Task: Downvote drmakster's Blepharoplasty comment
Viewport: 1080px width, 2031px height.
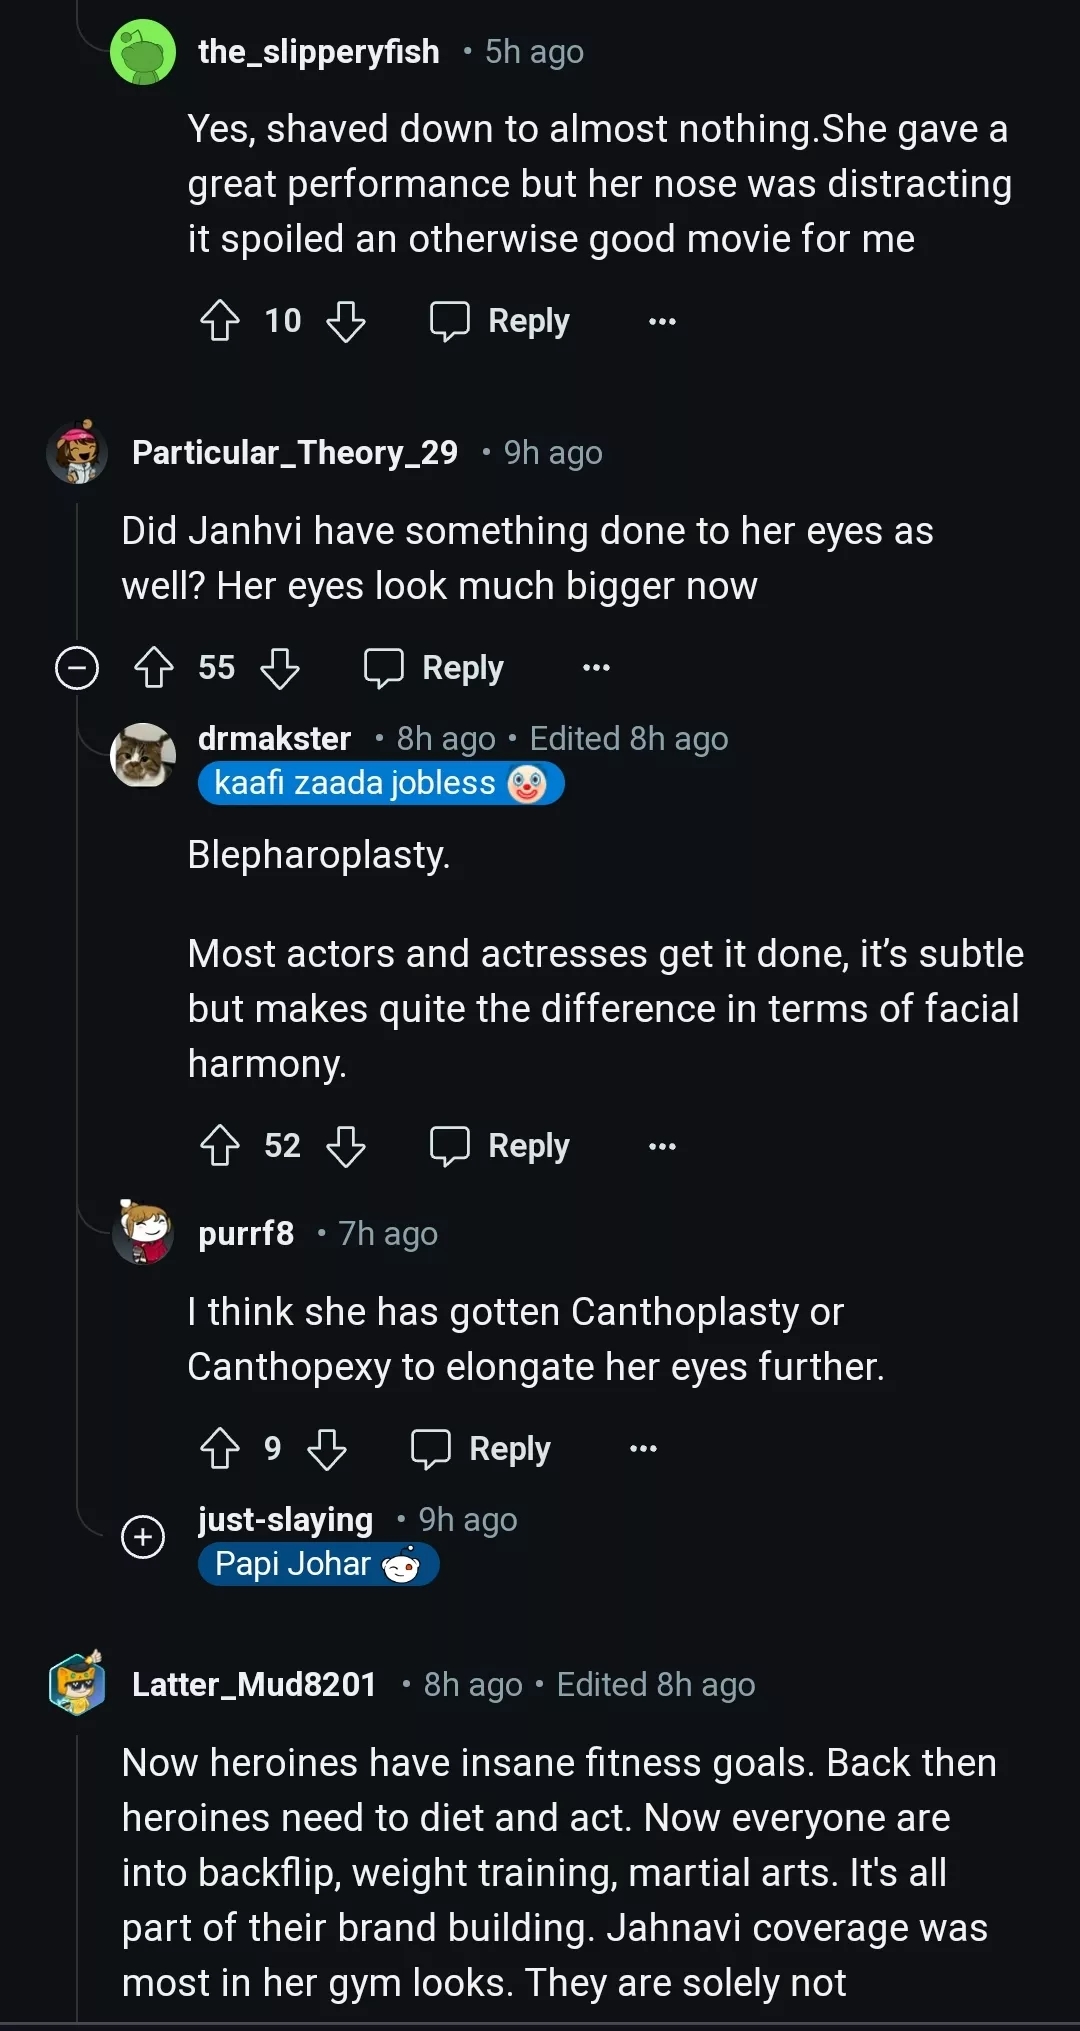Action: tap(346, 1146)
